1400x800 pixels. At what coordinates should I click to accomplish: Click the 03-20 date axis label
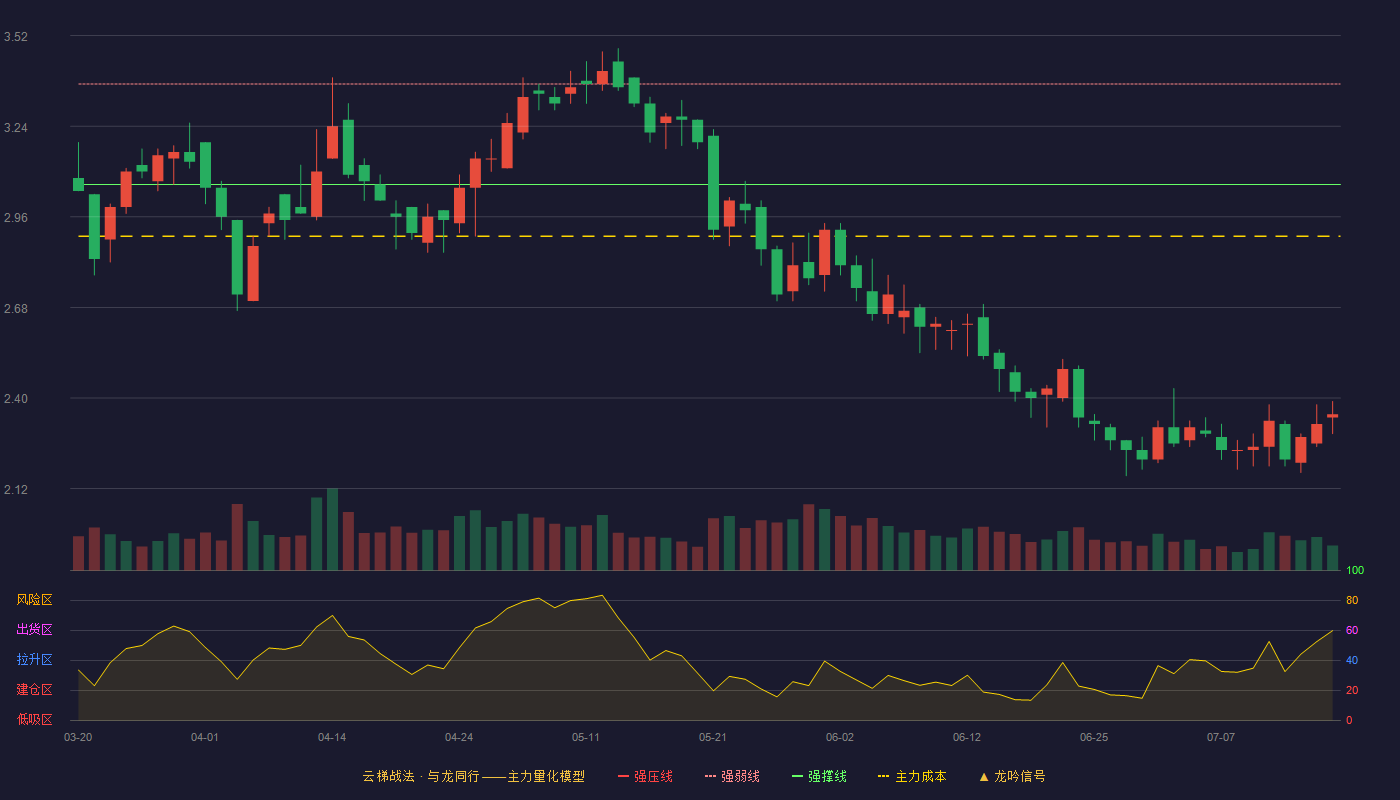point(78,737)
